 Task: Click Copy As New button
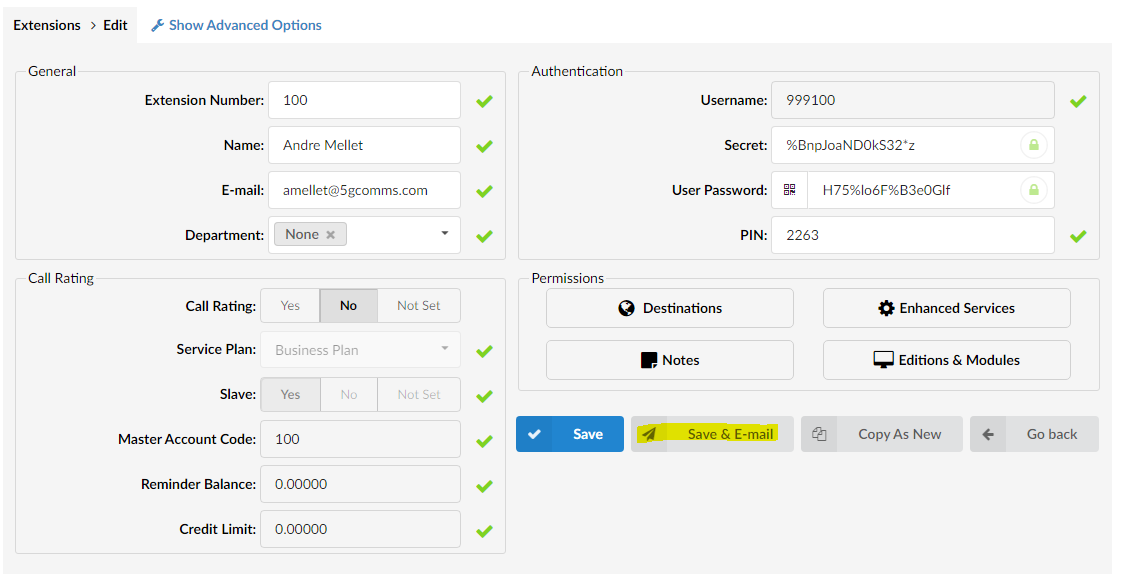click(x=881, y=434)
